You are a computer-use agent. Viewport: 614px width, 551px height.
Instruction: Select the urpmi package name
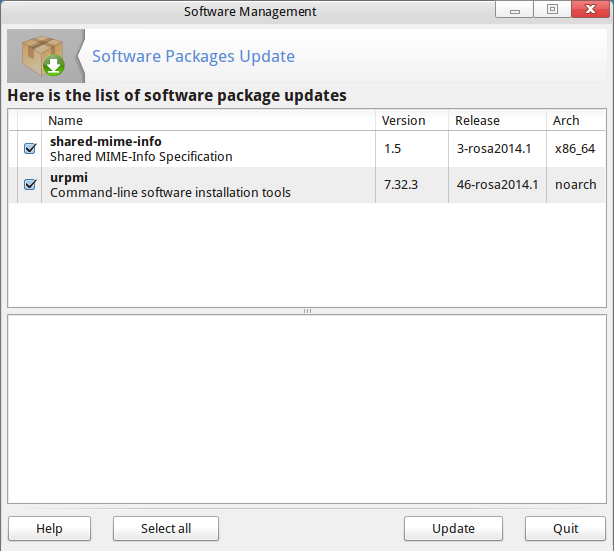point(69,177)
